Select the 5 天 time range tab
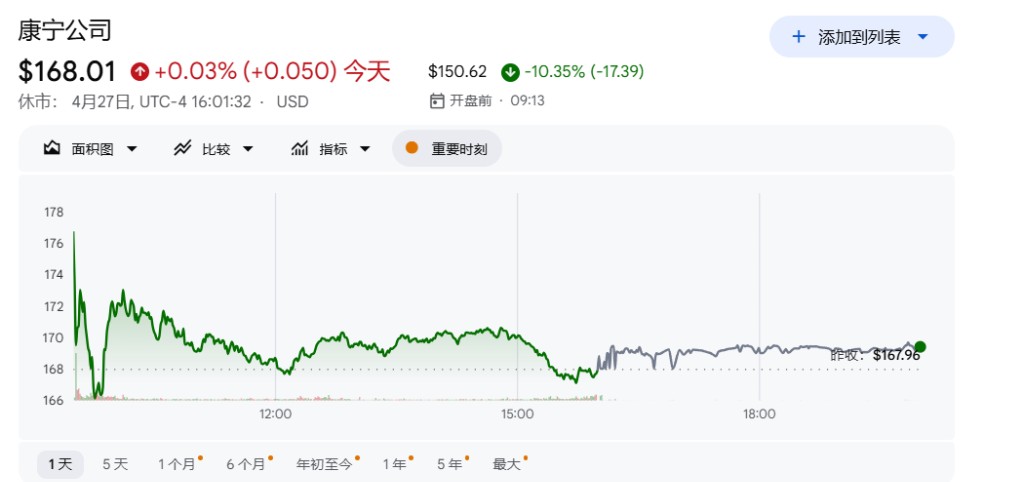 coord(116,464)
